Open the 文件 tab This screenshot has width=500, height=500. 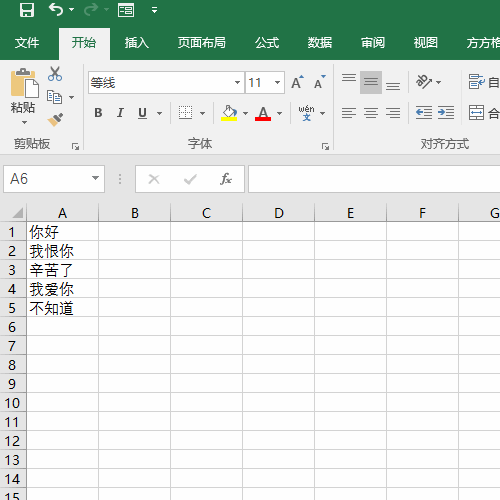pyautogui.click(x=27, y=43)
